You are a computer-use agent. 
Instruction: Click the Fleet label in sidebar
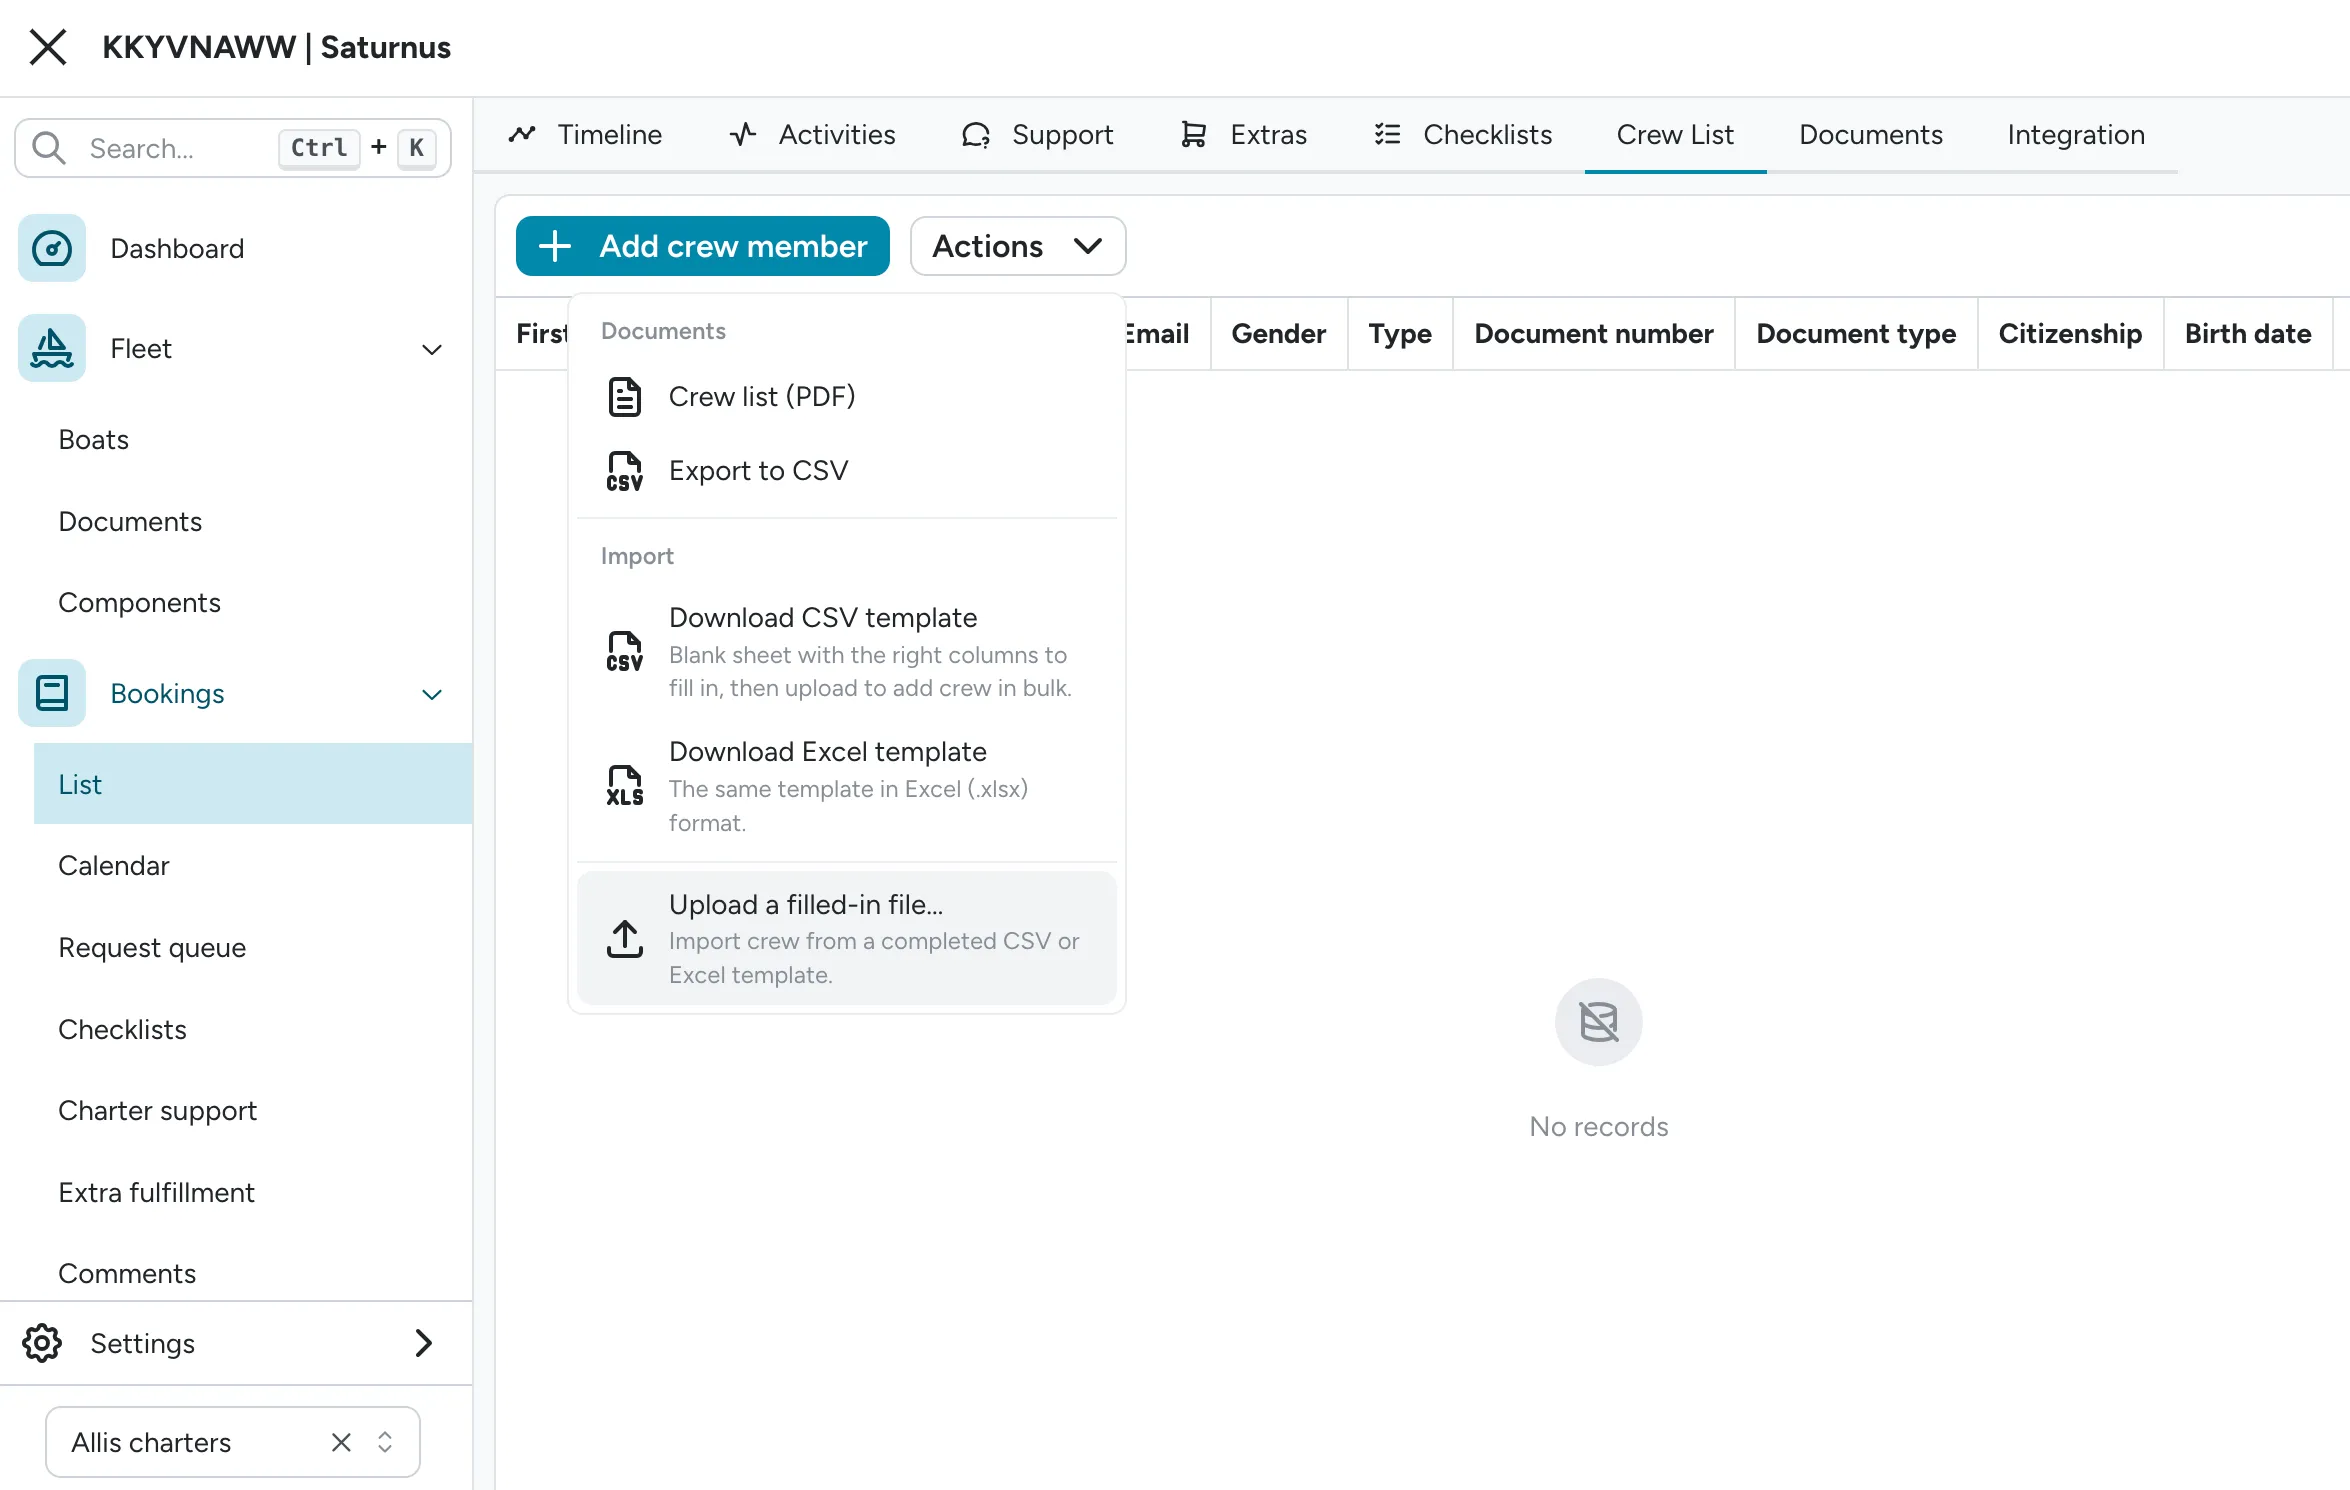coord(141,349)
